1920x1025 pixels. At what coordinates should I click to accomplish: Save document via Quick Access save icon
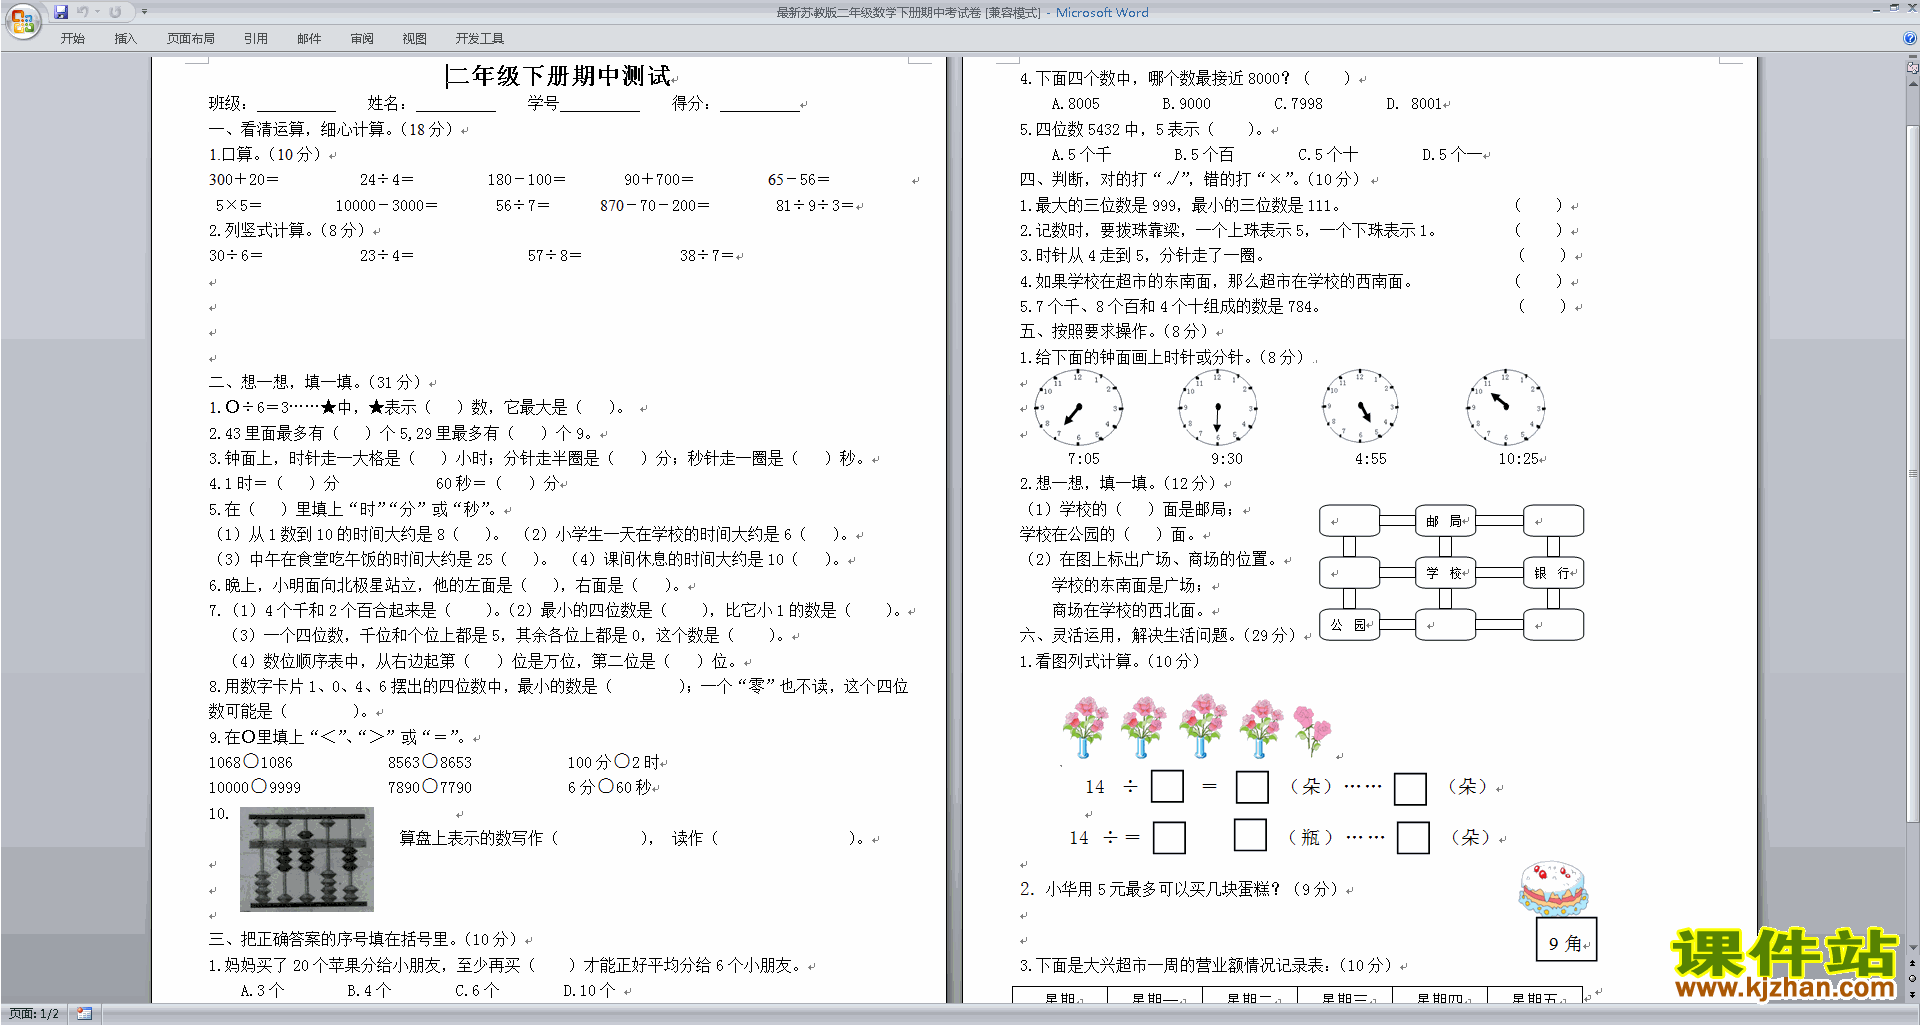[x=61, y=12]
